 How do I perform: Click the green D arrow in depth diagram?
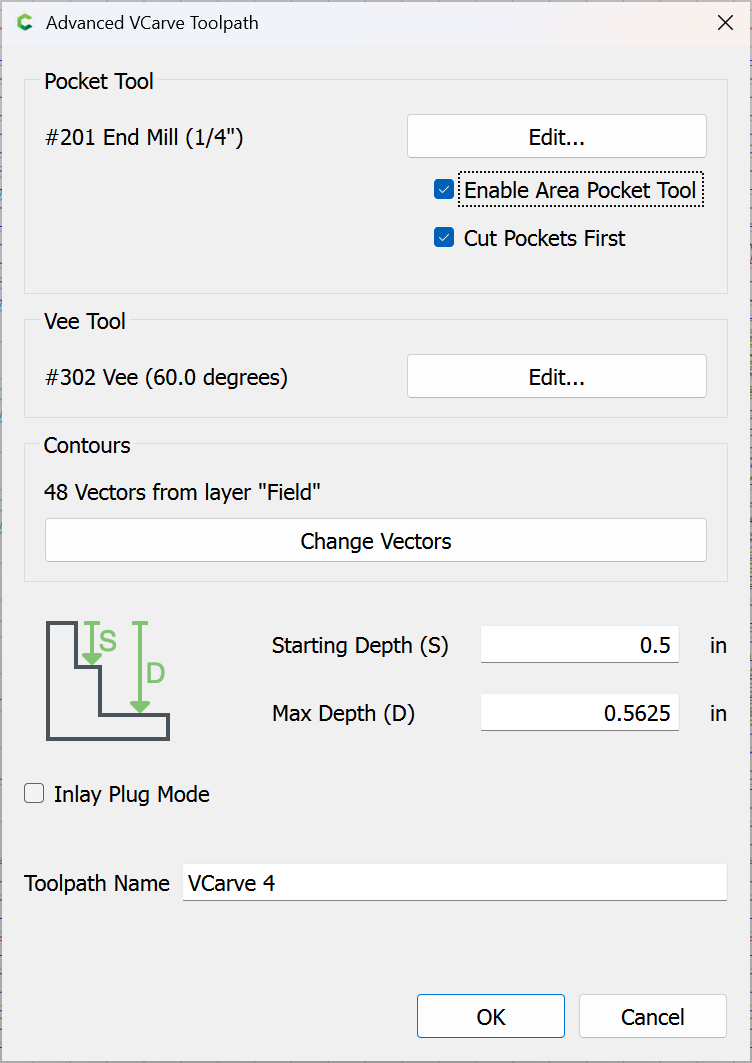pyautogui.click(x=140, y=668)
